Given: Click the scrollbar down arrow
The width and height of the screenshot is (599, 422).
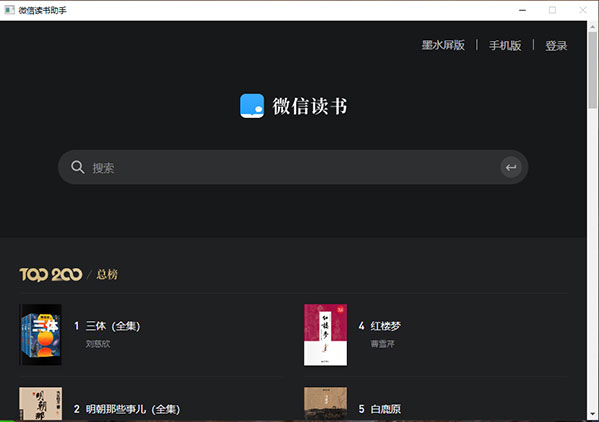Looking at the screenshot, I should 593,414.
